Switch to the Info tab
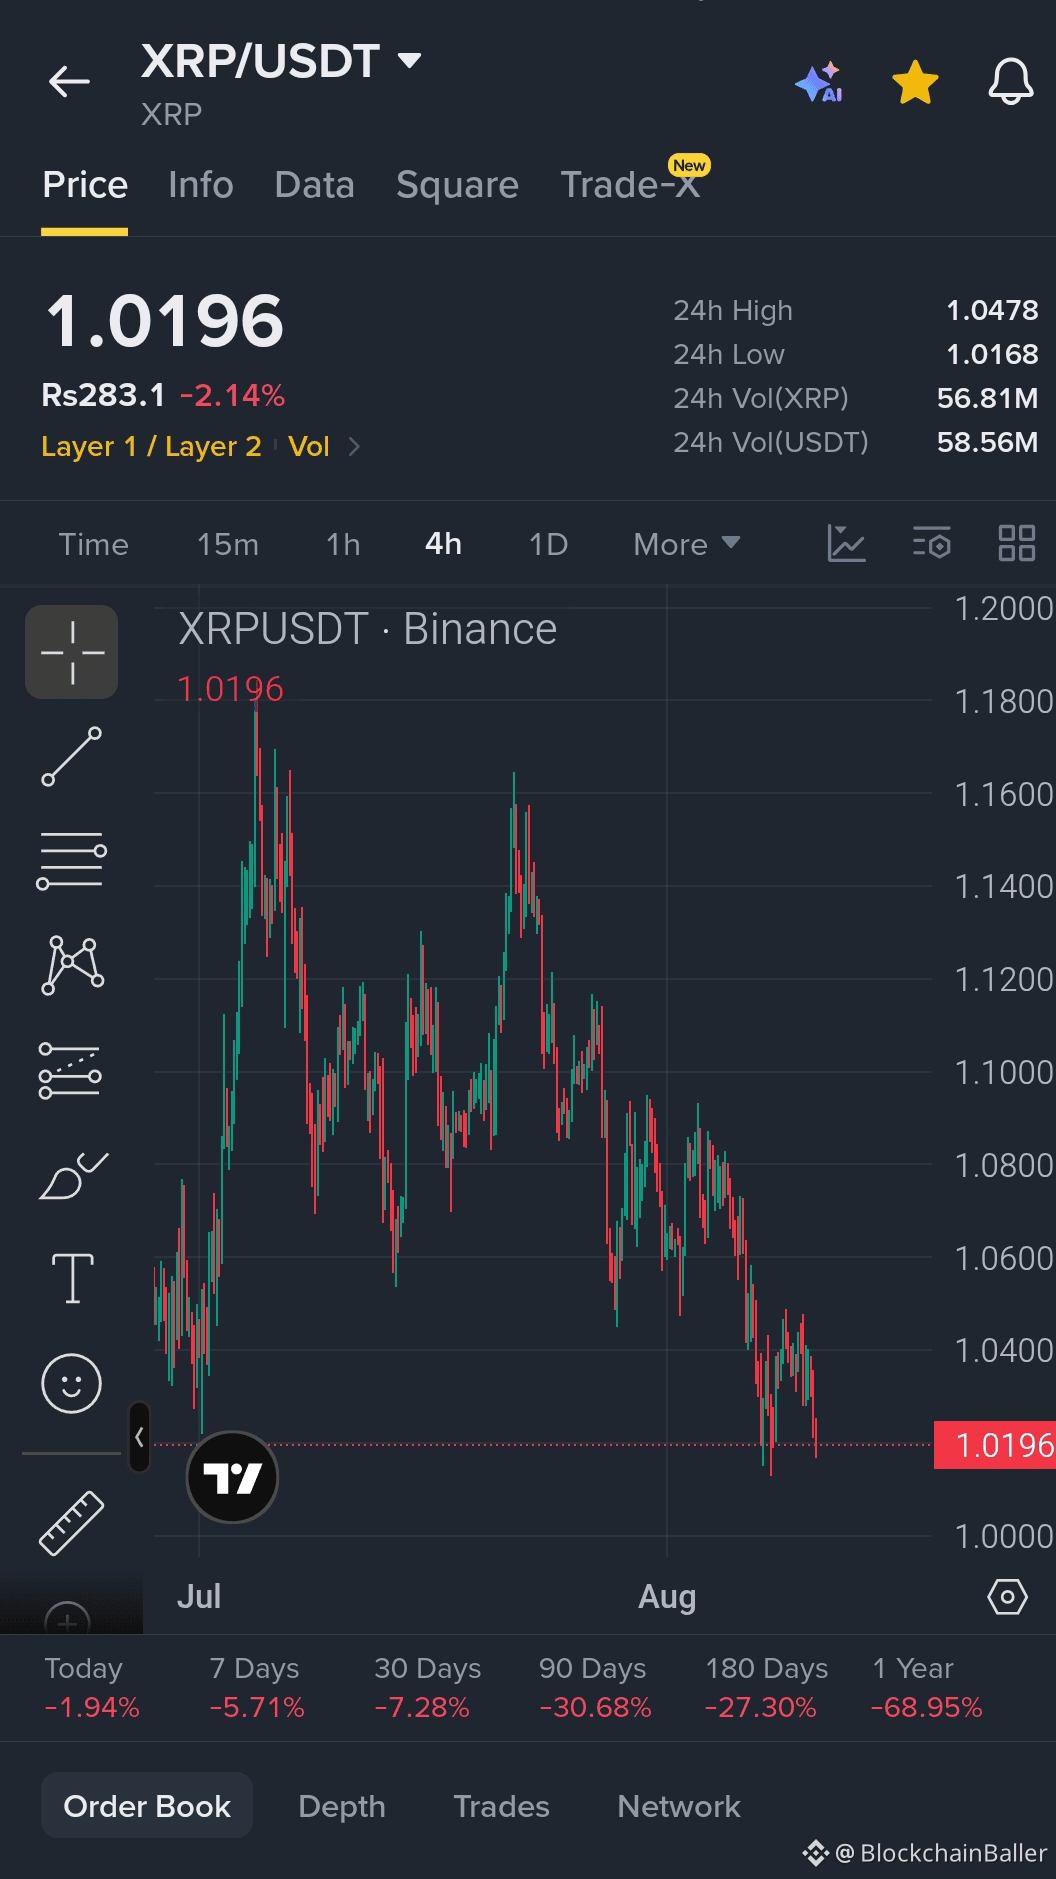1056x1879 pixels. click(x=201, y=185)
